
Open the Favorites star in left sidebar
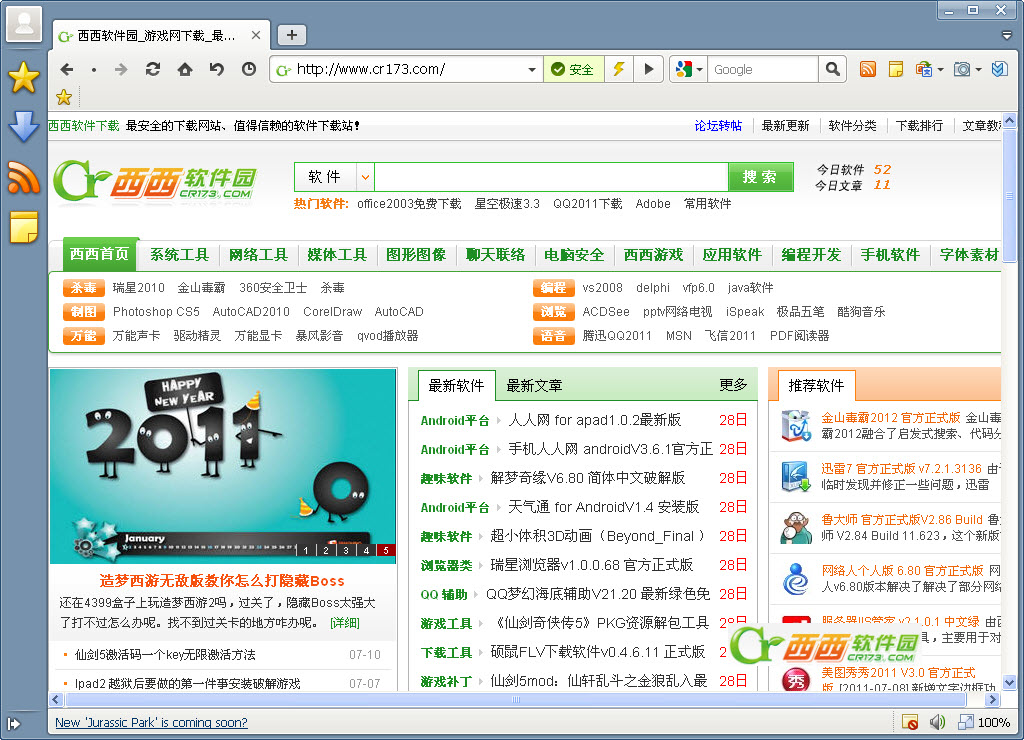coord(23,77)
